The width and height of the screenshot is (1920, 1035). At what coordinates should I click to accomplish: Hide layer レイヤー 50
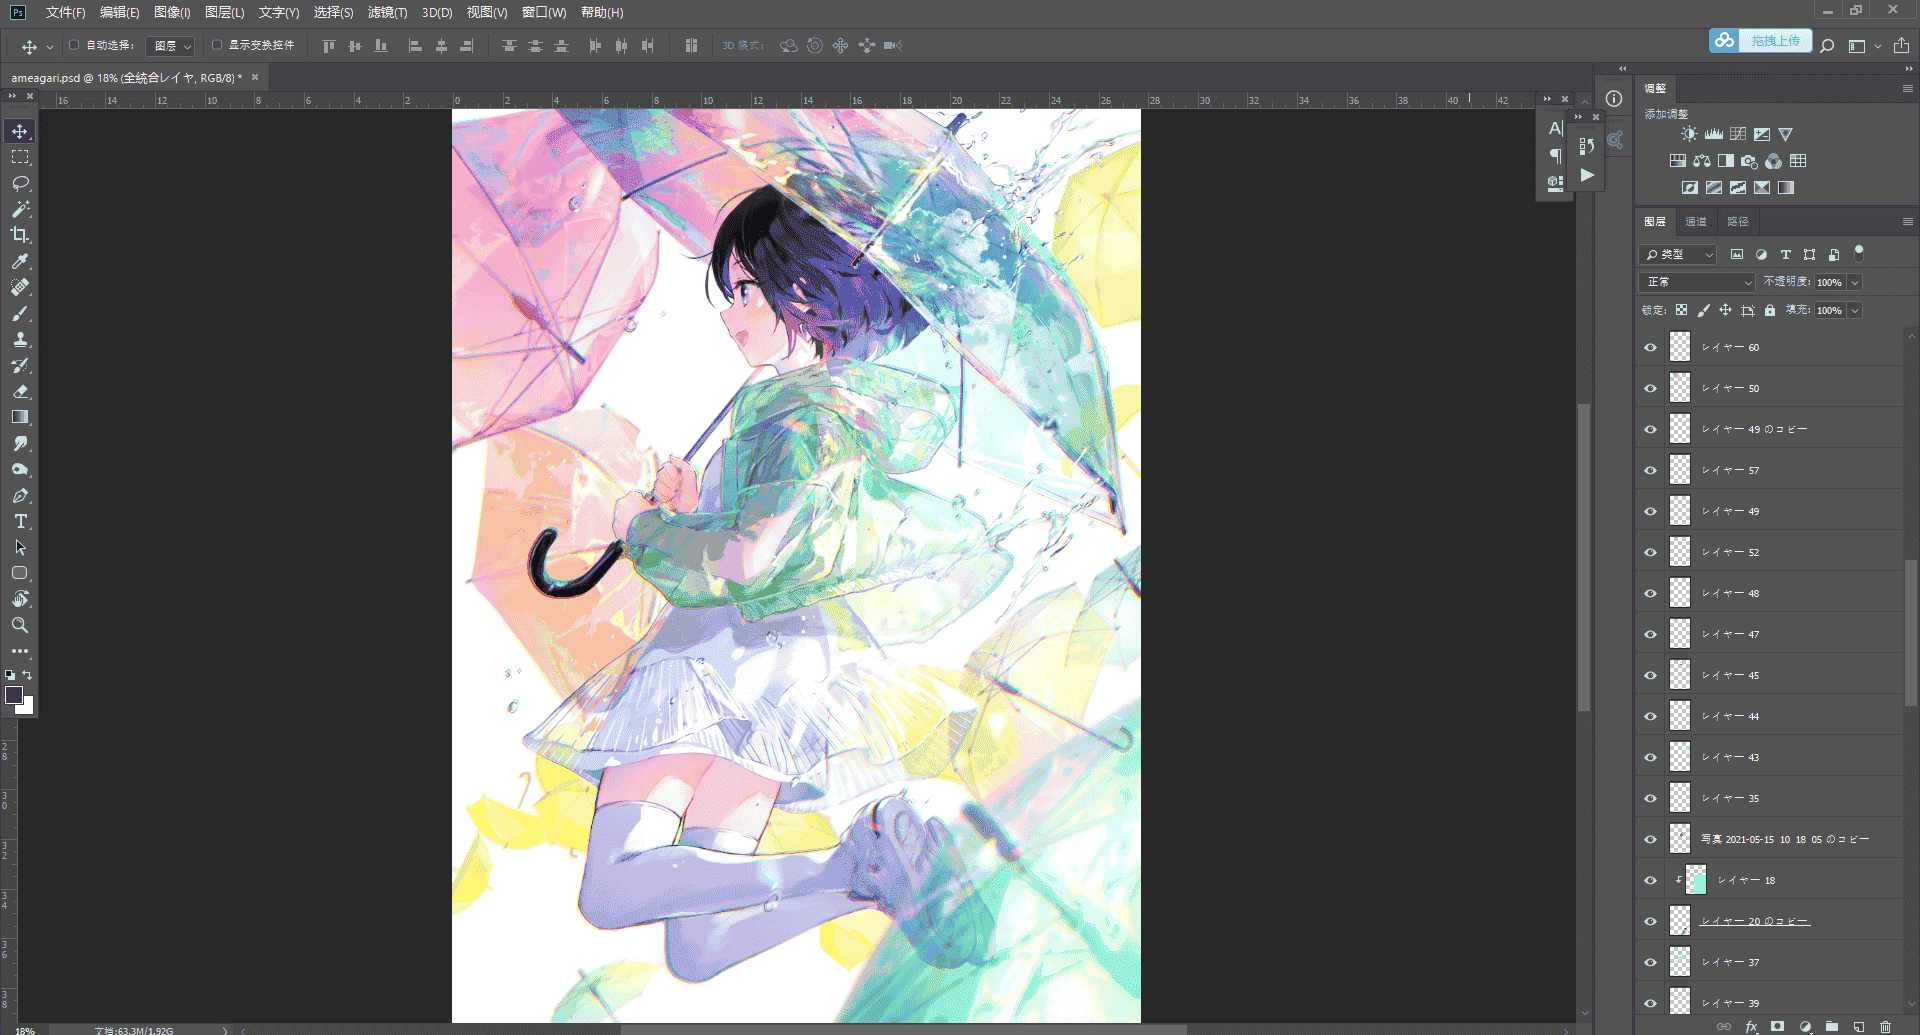(x=1650, y=388)
